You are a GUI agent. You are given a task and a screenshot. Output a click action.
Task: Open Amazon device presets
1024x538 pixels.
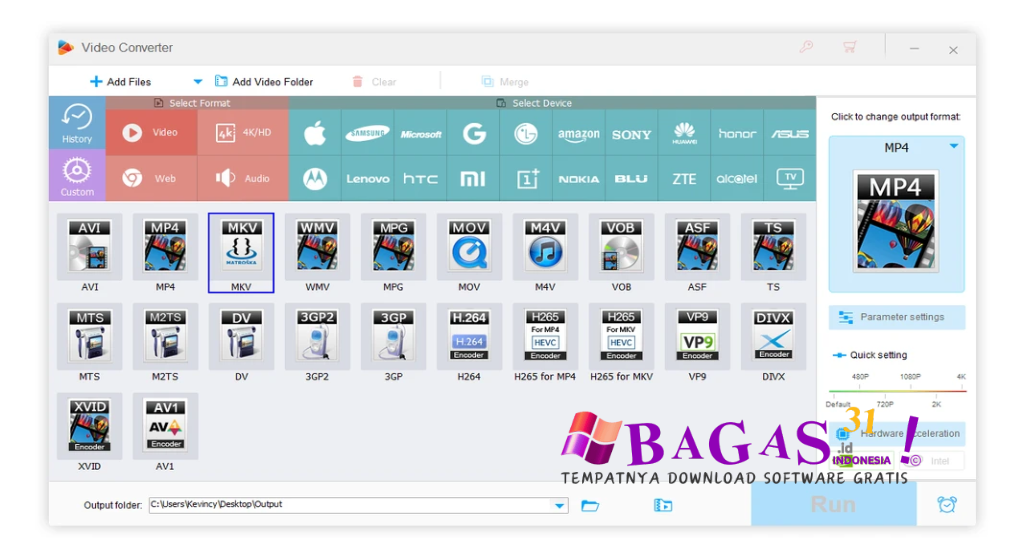(x=579, y=133)
